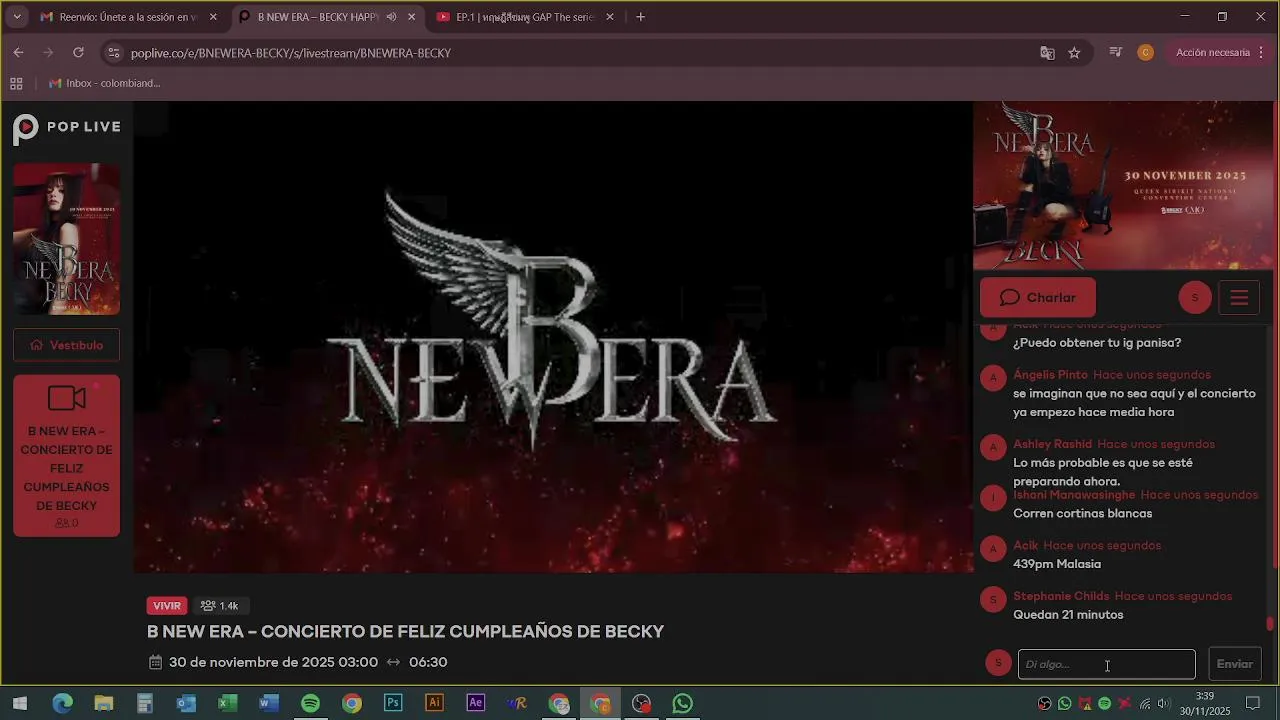Image resolution: width=1280 pixels, height=720 pixels.
Task: Click the POP LIVE logo
Action: click(67, 128)
